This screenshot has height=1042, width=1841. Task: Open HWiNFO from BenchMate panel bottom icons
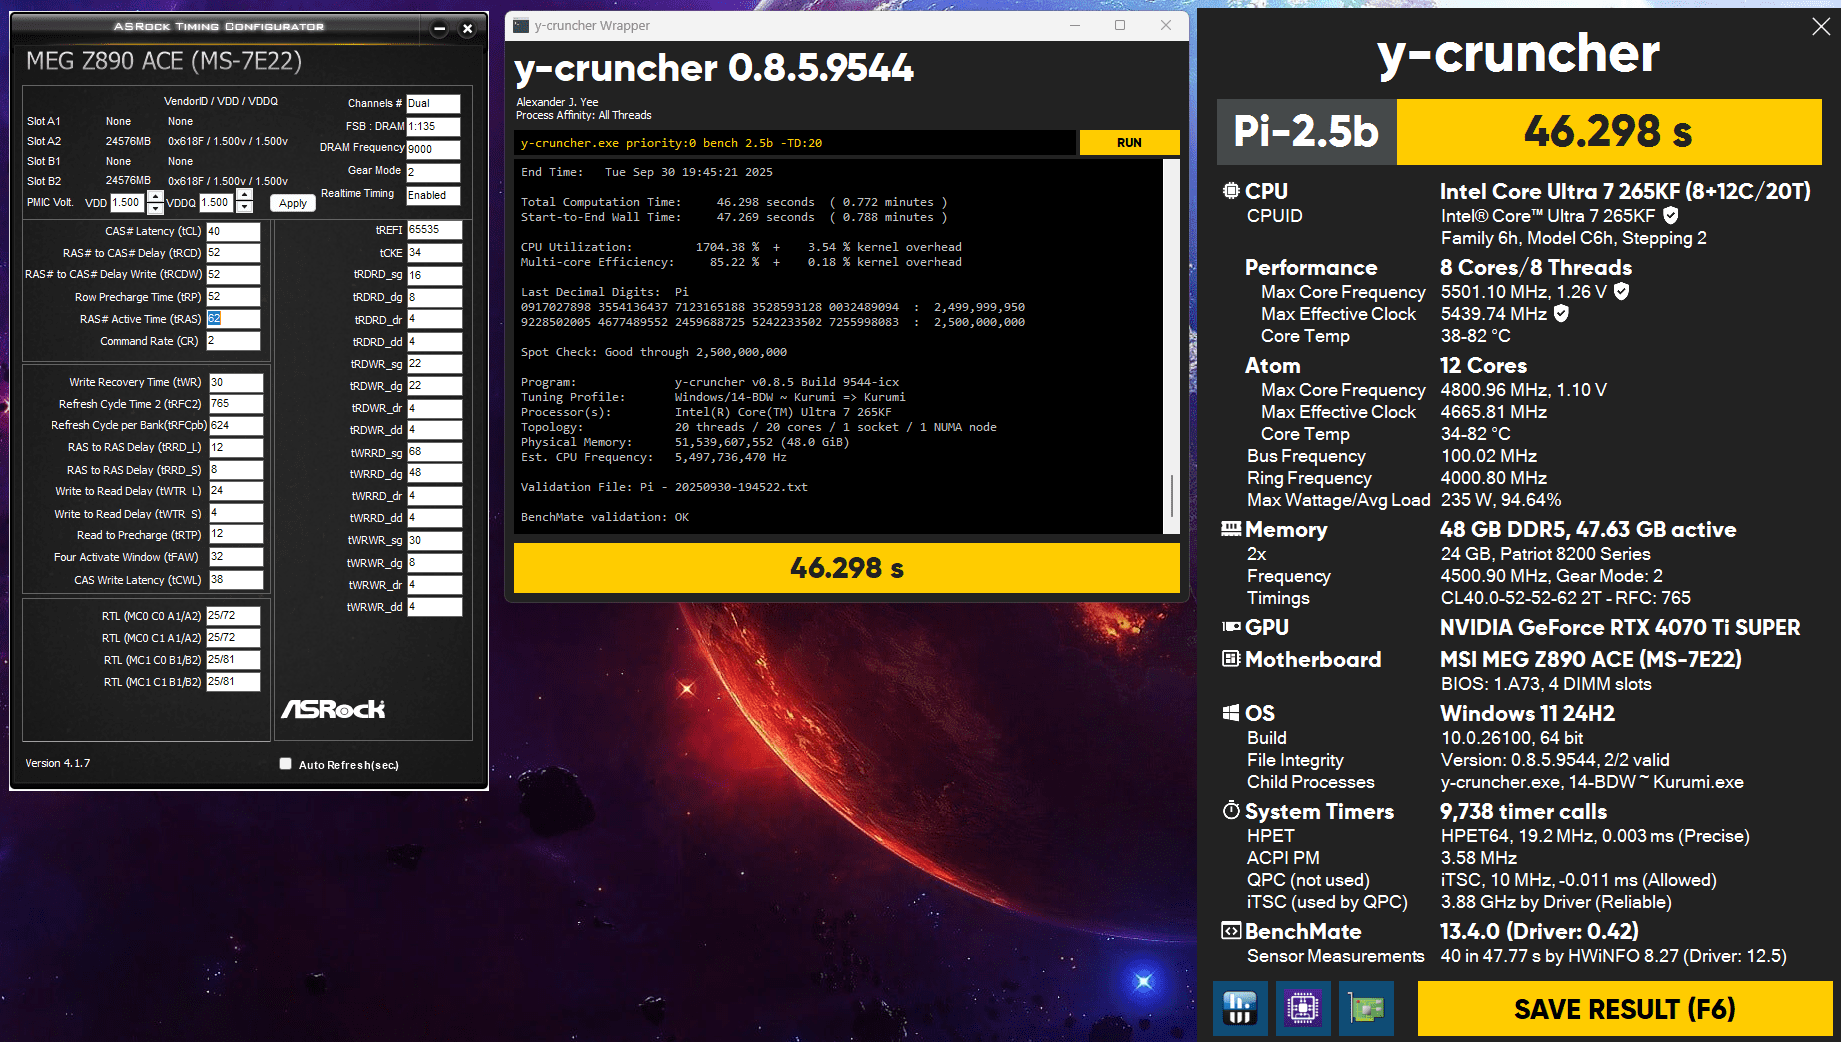click(1240, 1008)
